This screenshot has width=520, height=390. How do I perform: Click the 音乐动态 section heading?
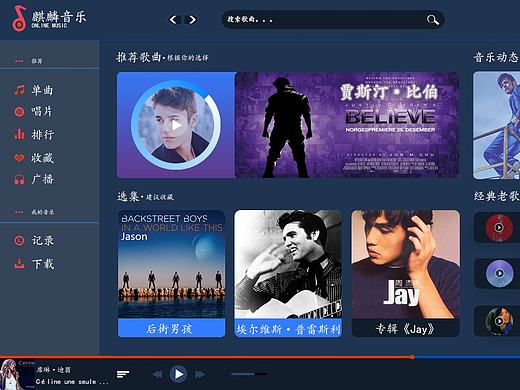tap(496, 57)
